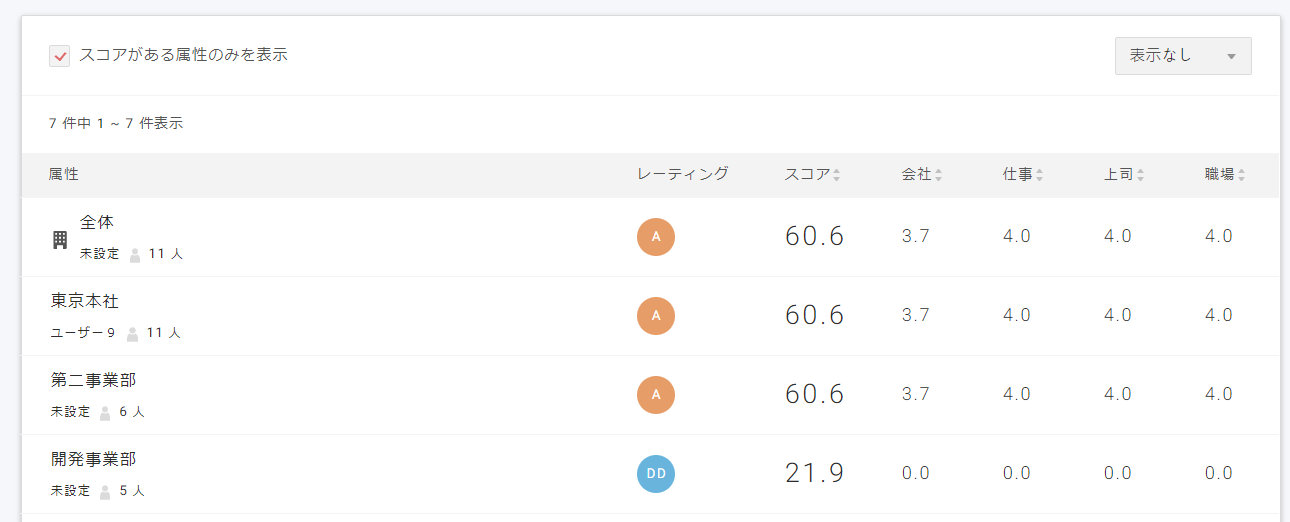Click the A rating badge for 東京本社

pos(656,316)
